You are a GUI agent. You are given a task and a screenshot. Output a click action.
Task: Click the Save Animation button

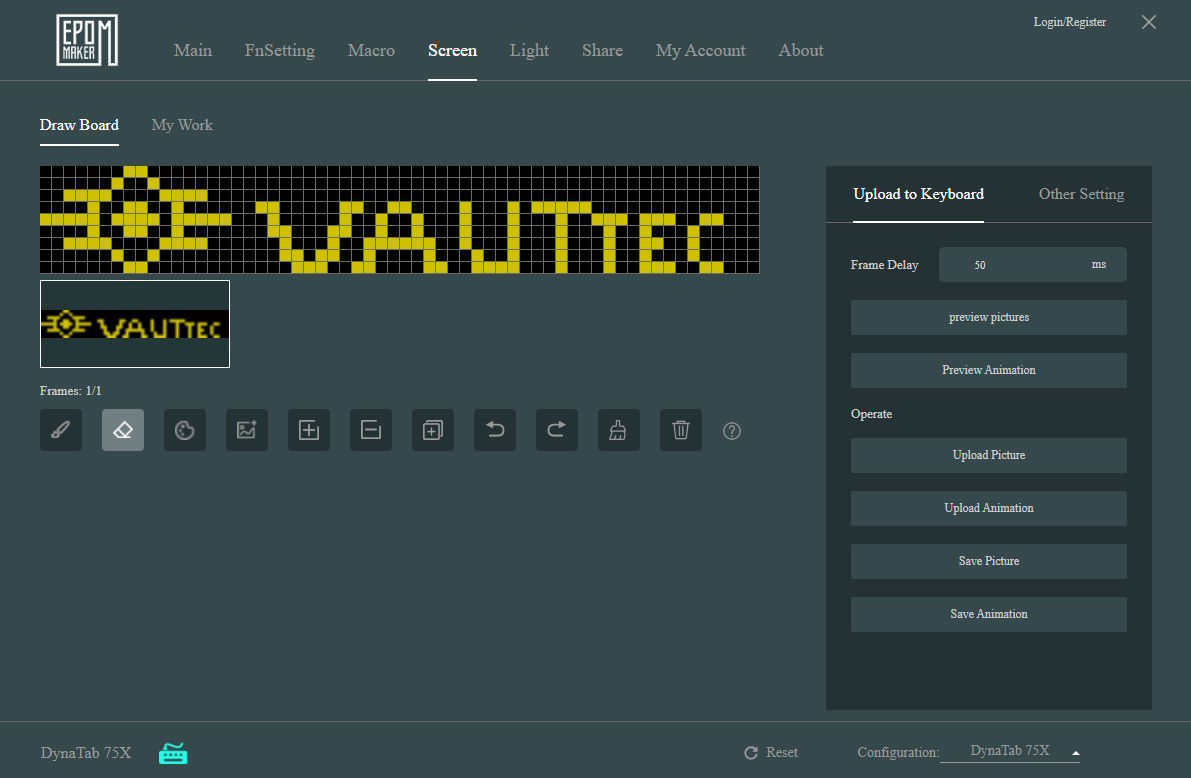click(989, 614)
